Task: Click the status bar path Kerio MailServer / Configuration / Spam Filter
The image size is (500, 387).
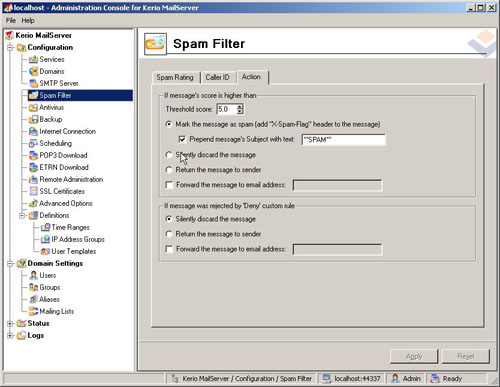Action: tap(247, 379)
